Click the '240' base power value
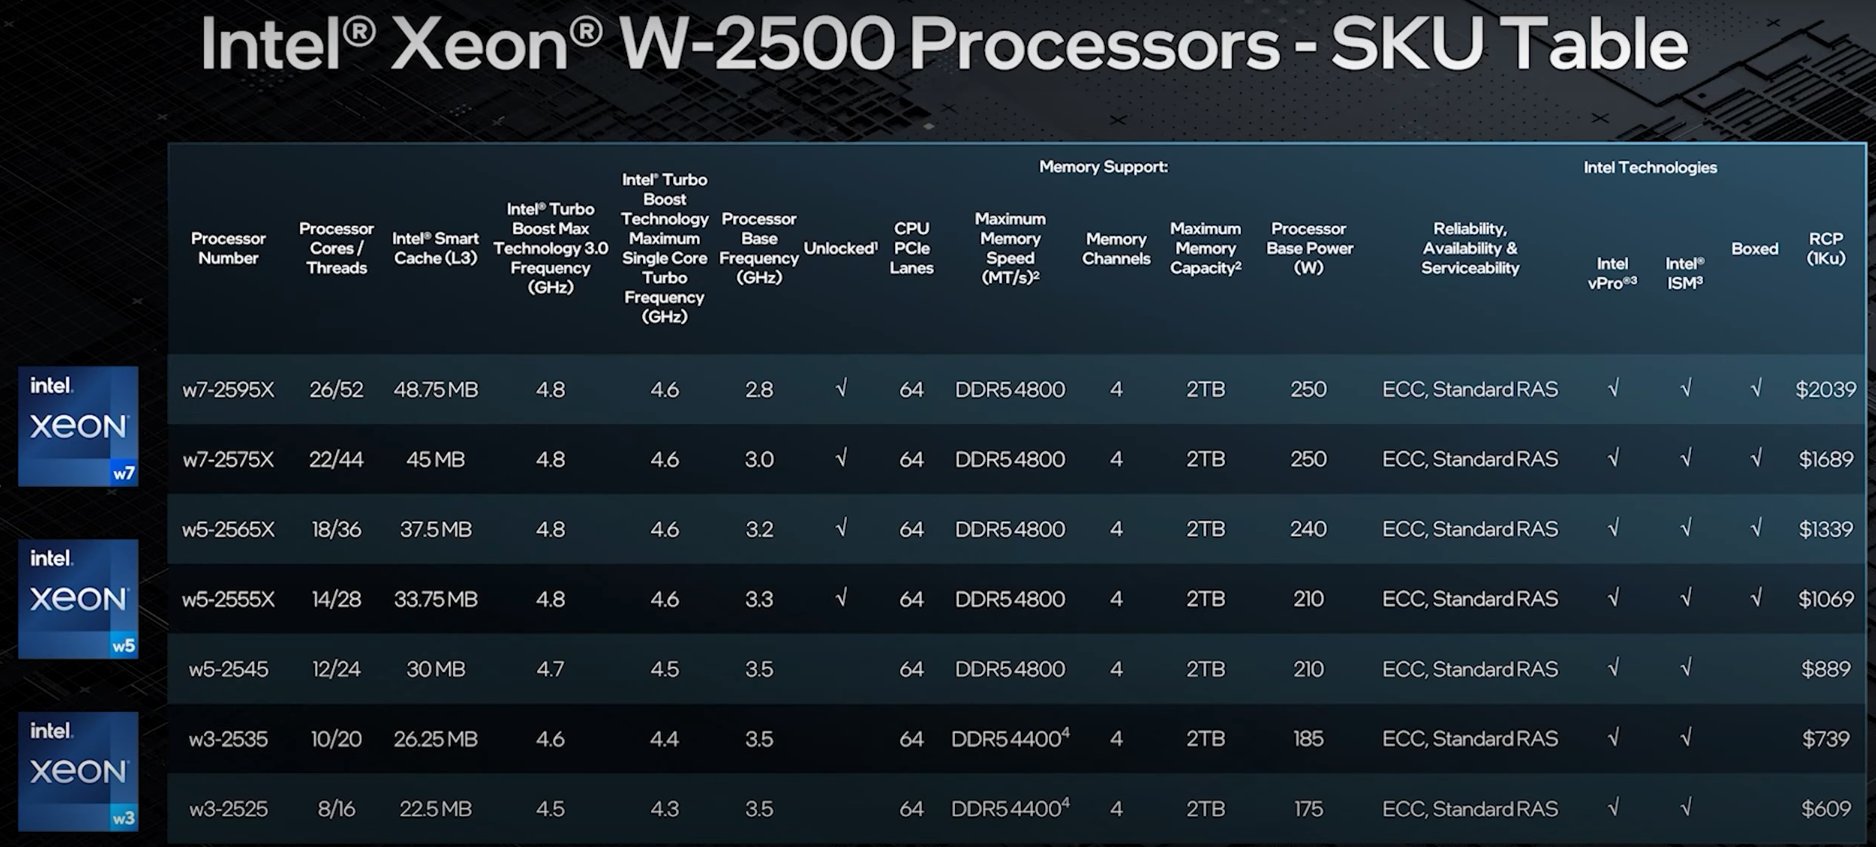Viewport: 1876px width, 847px height. click(1308, 529)
